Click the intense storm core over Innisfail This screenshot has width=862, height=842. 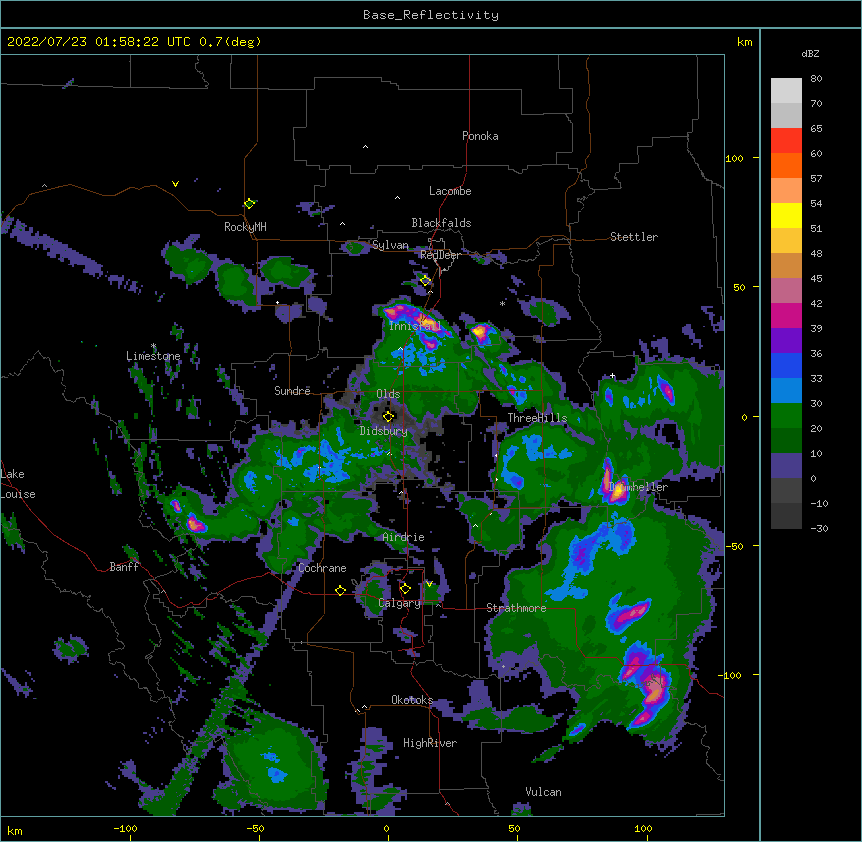coord(416,320)
